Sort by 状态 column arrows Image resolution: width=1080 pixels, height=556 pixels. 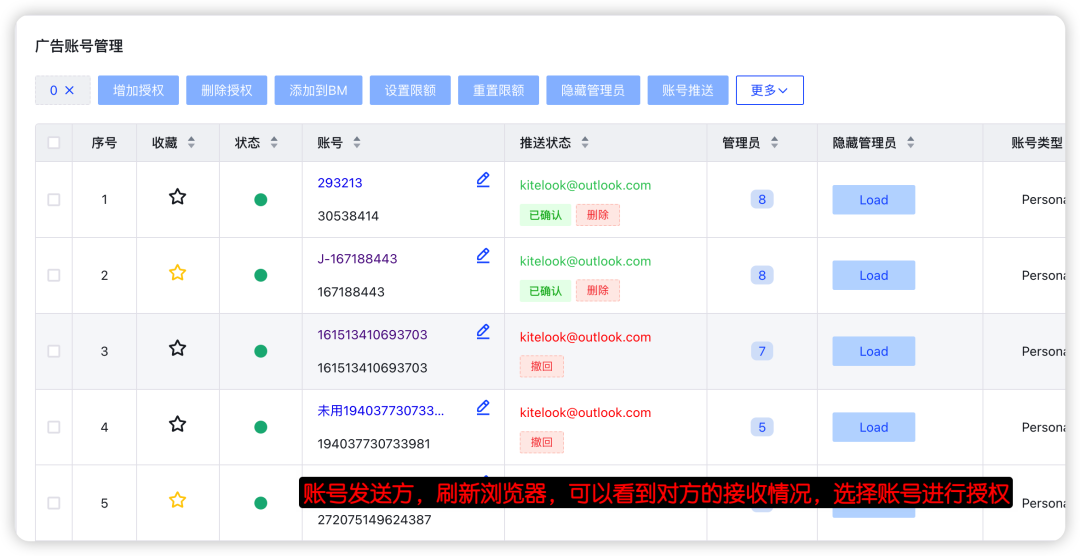(x=274, y=143)
